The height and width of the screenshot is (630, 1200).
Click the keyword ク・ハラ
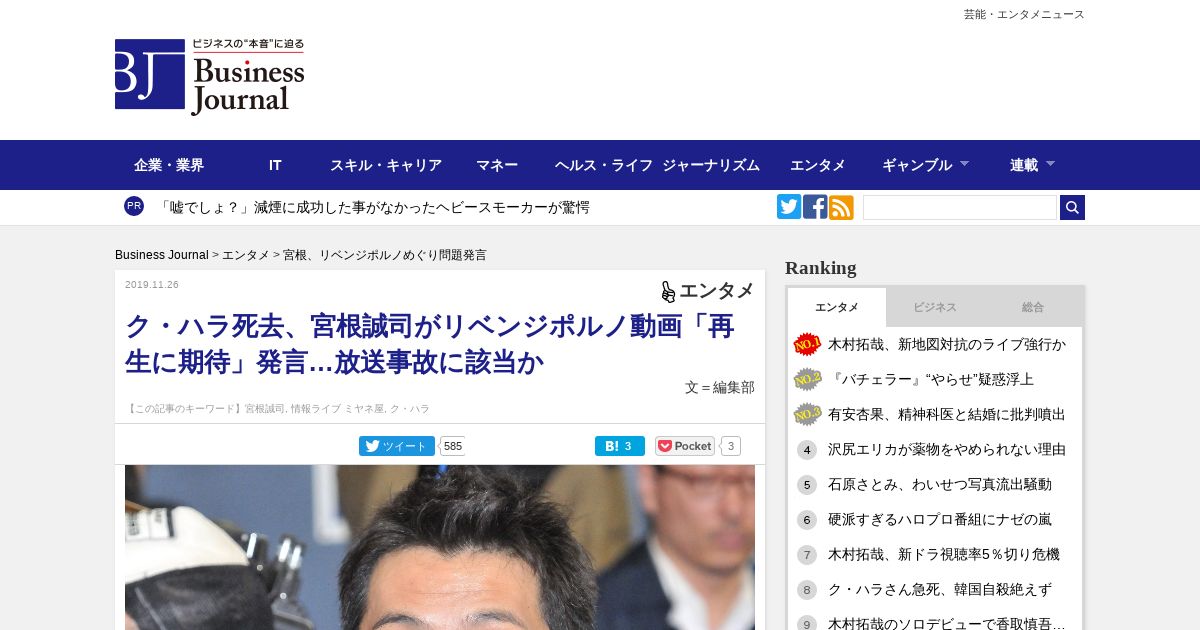409,408
